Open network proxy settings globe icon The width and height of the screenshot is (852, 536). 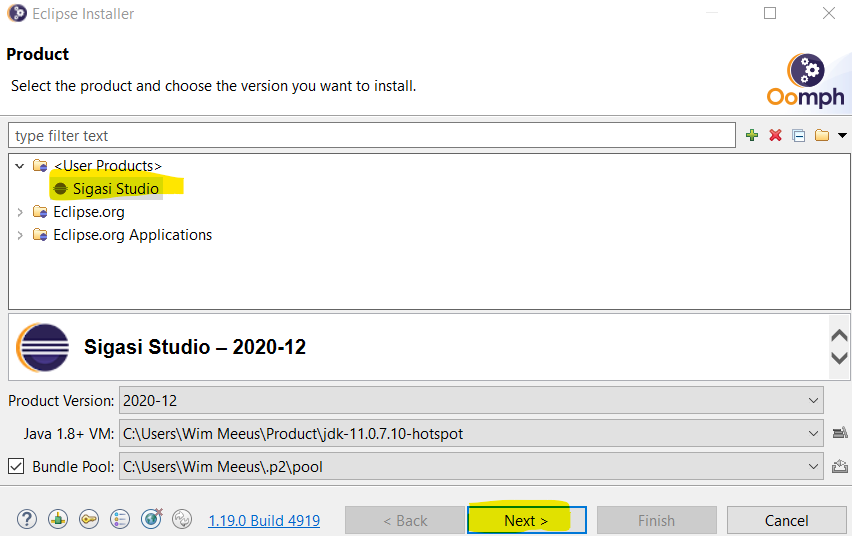point(152,519)
